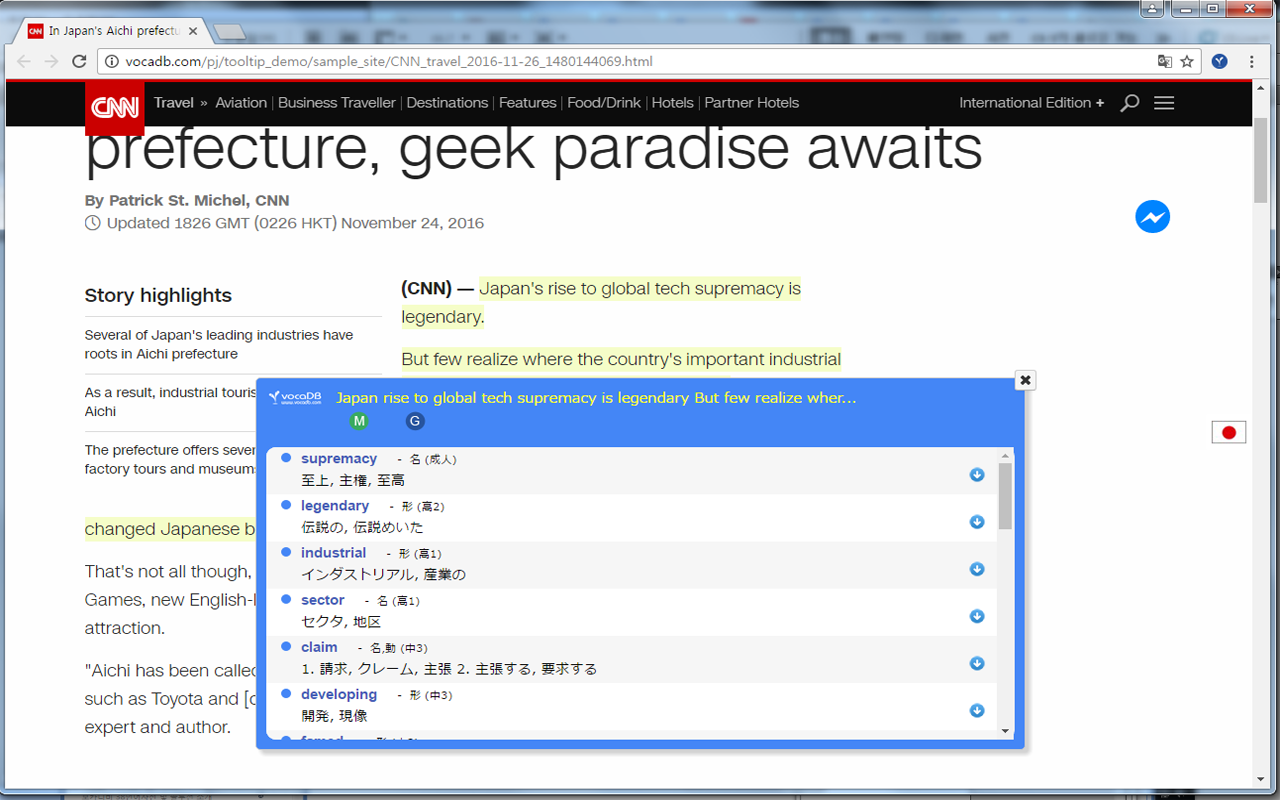Click the page scrollbar up arrow
The width and height of the screenshot is (1280, 800).
point(1261,89)
